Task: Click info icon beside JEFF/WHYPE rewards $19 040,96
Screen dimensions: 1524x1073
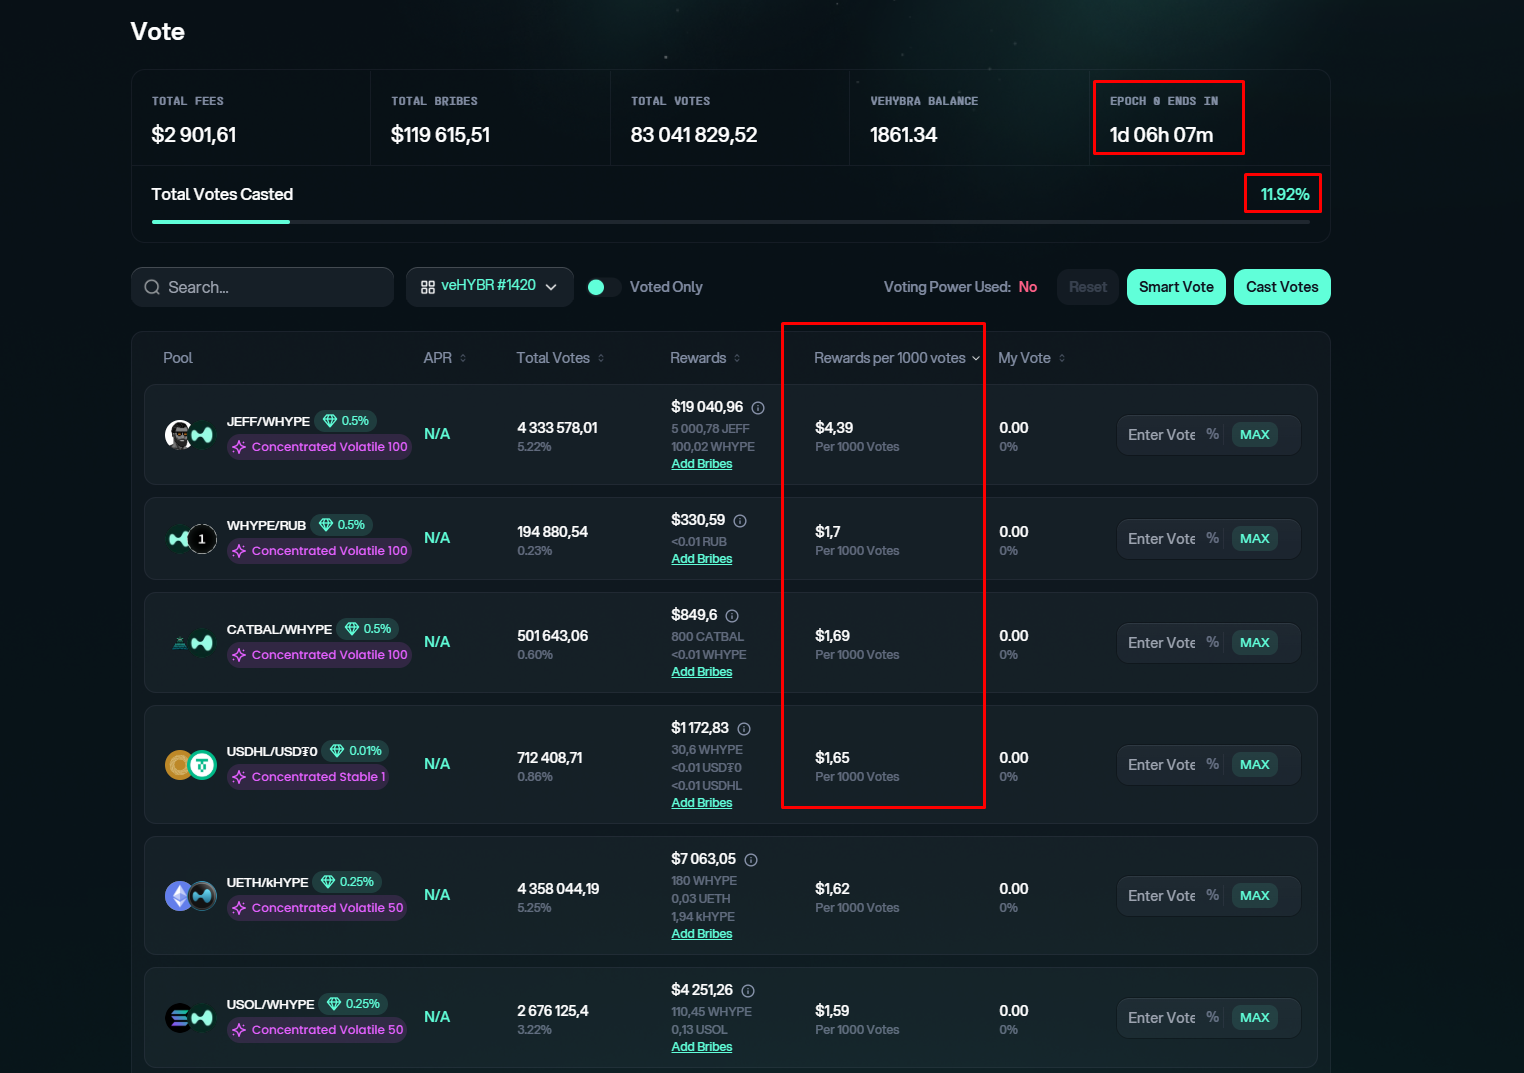Action: (758, 408)
